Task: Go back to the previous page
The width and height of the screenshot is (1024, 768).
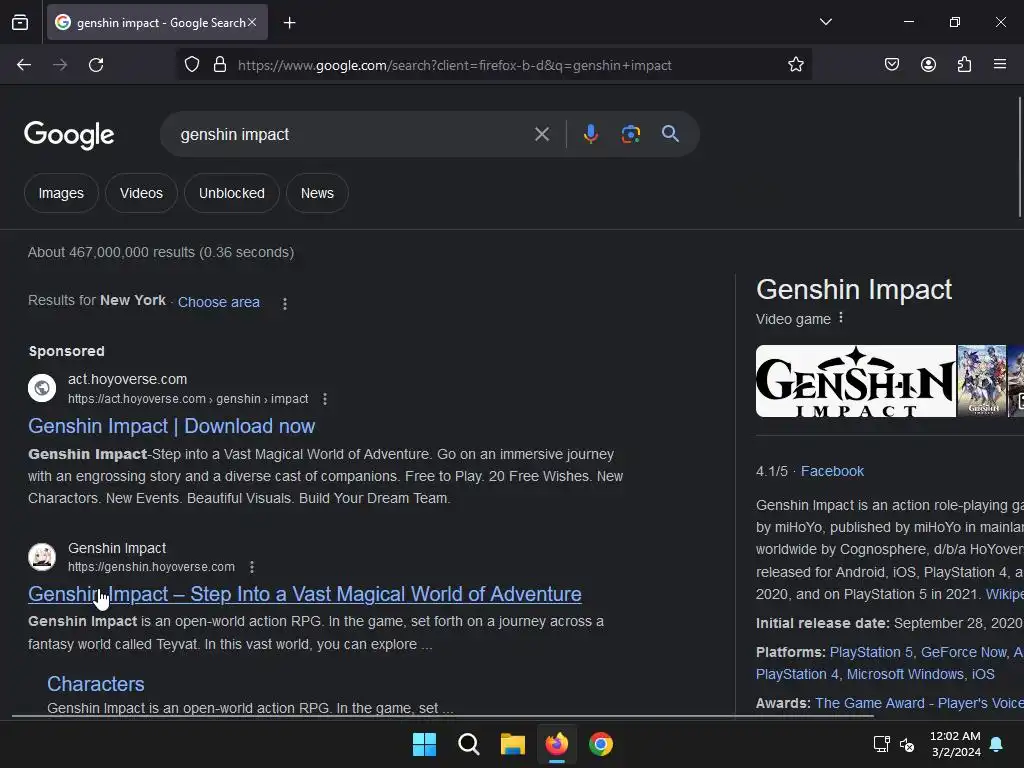Action: coord(24,65)
